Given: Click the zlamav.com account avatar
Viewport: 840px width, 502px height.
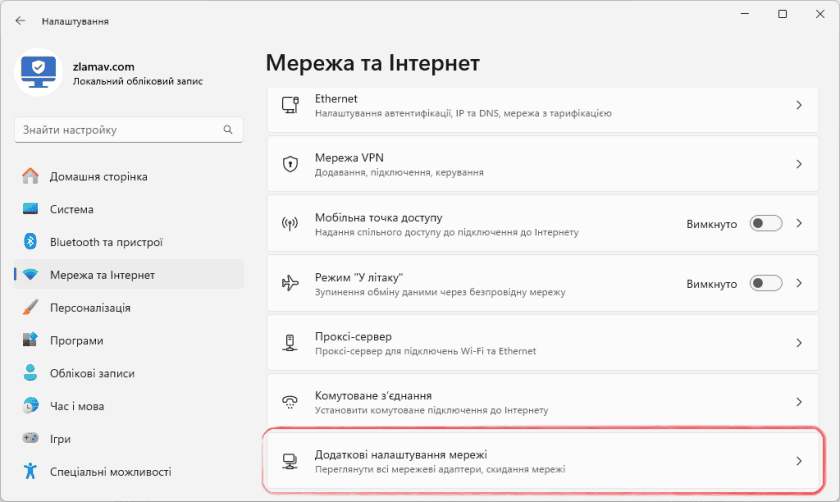Looking at the screenshot, I should click(x=39, y=72).
